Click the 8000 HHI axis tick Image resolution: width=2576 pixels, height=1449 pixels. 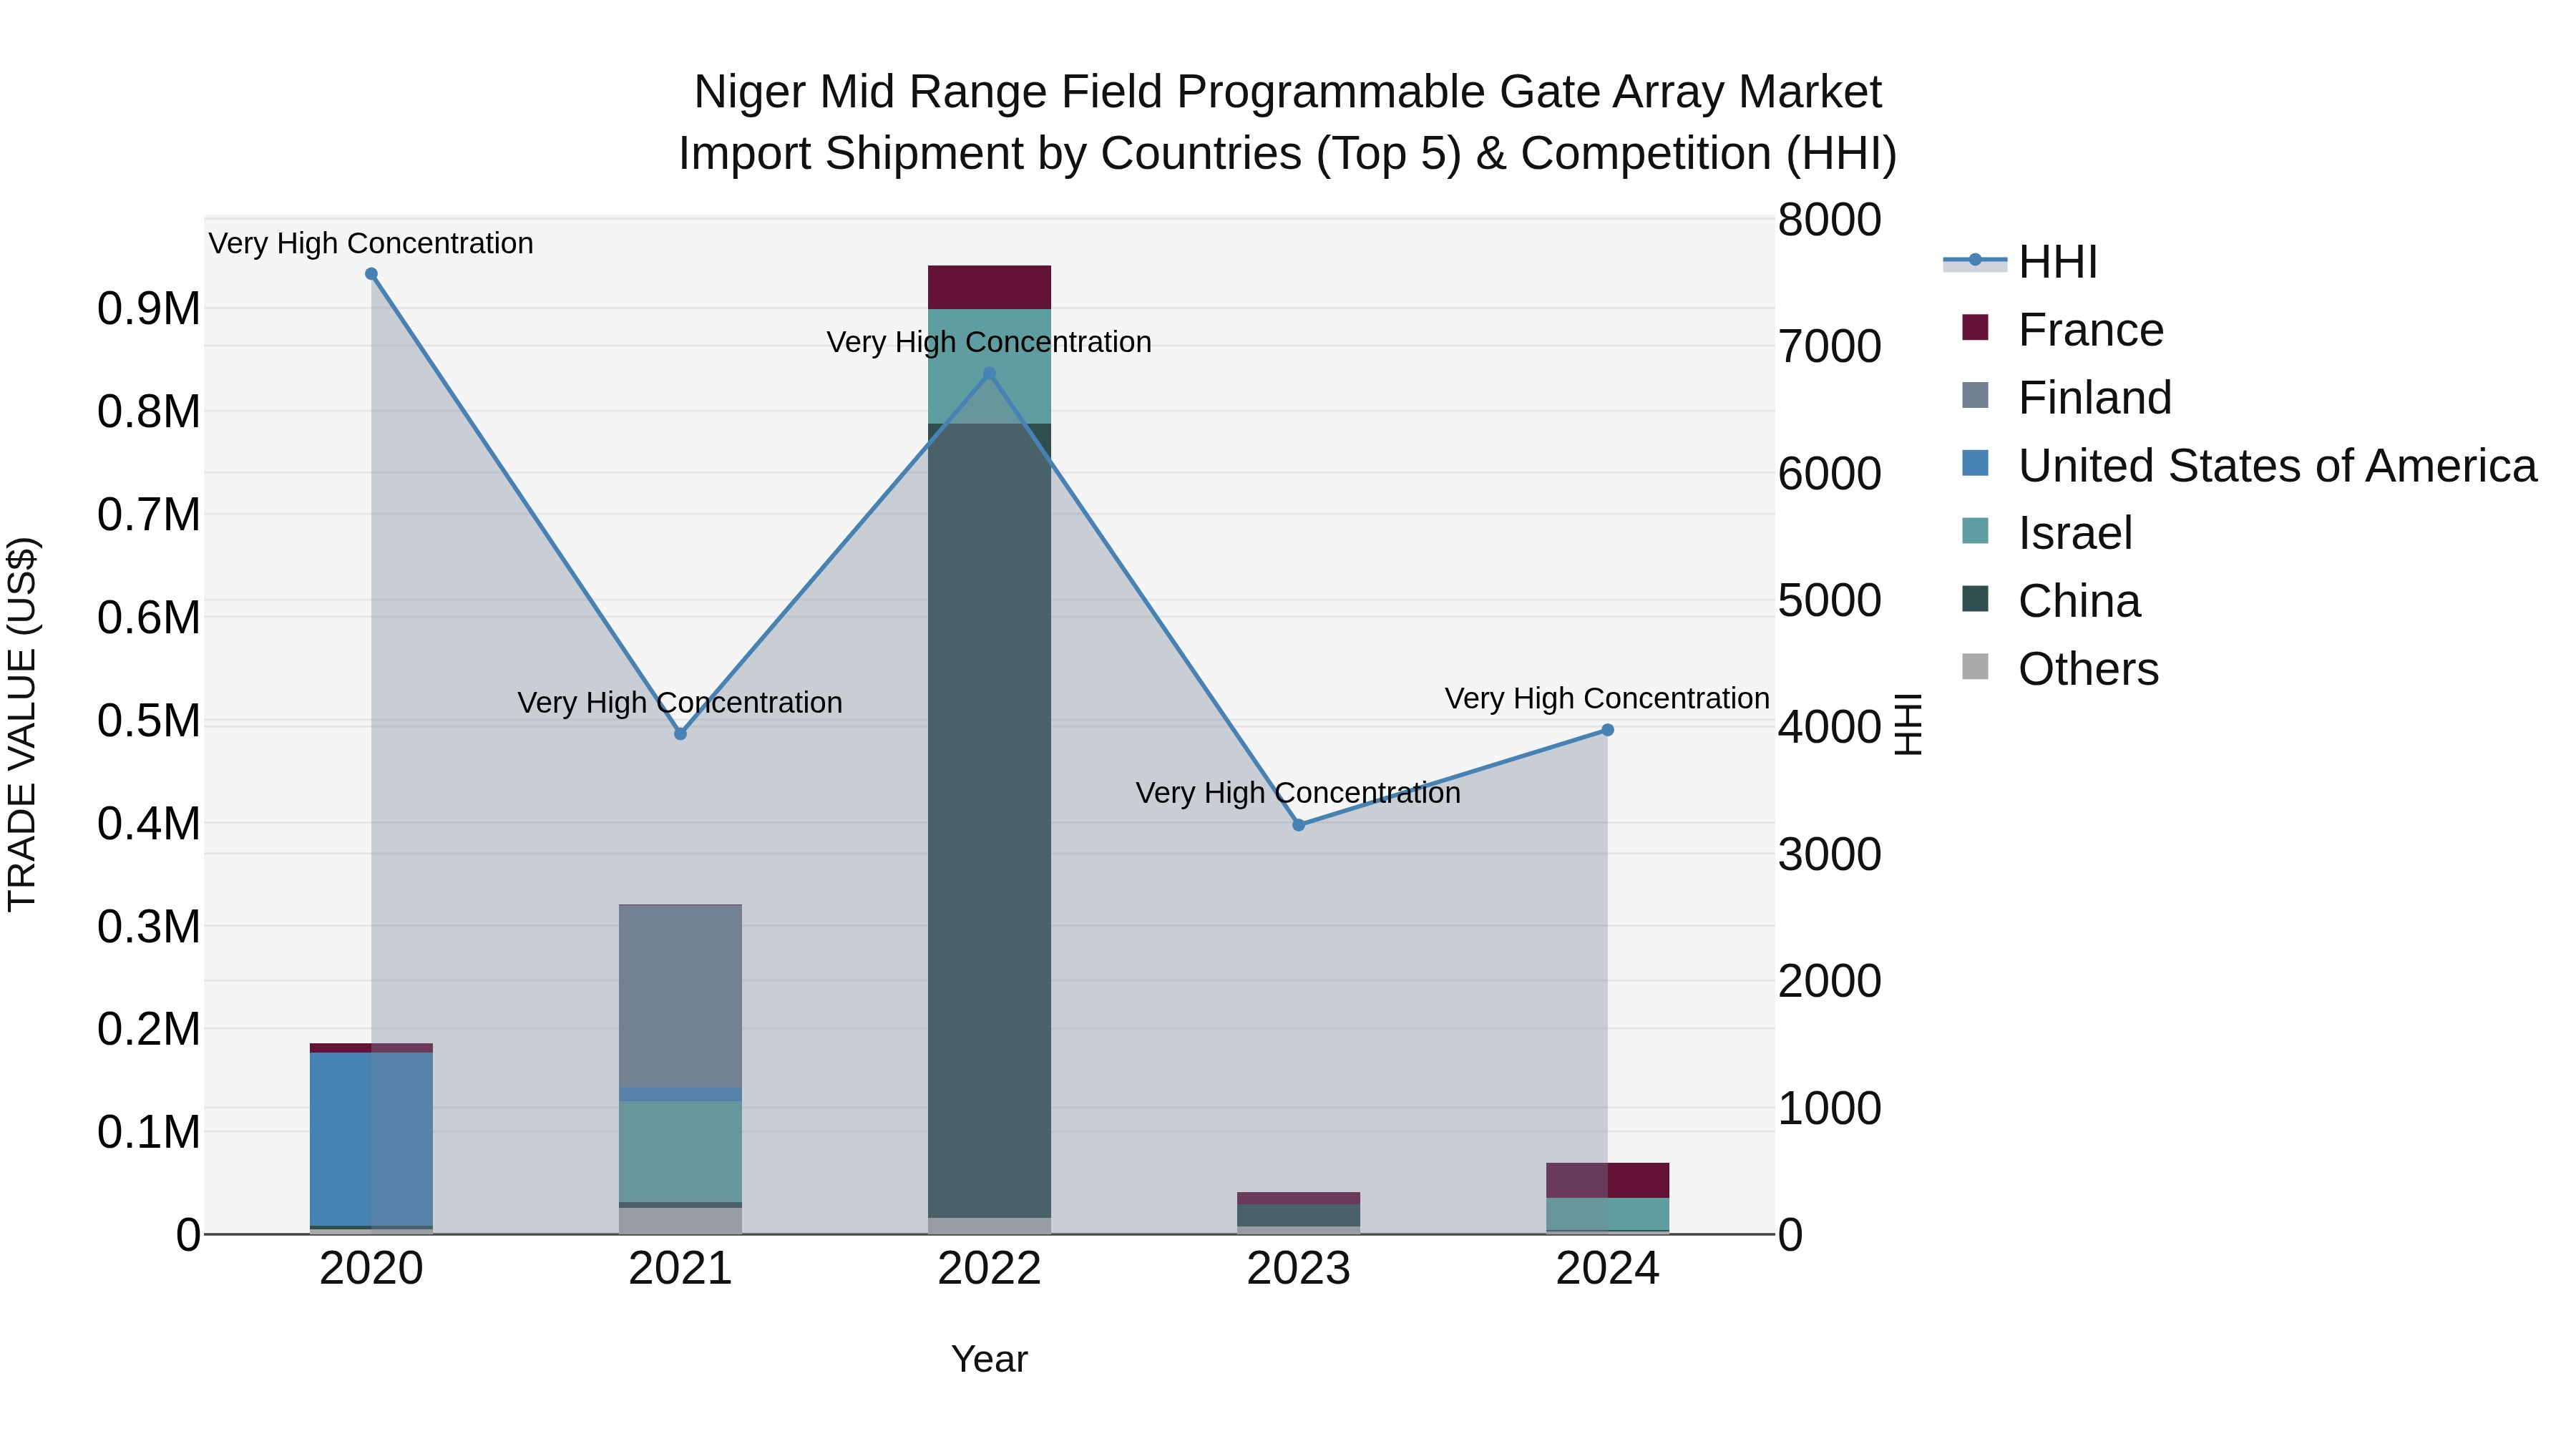pos(1830,220)
